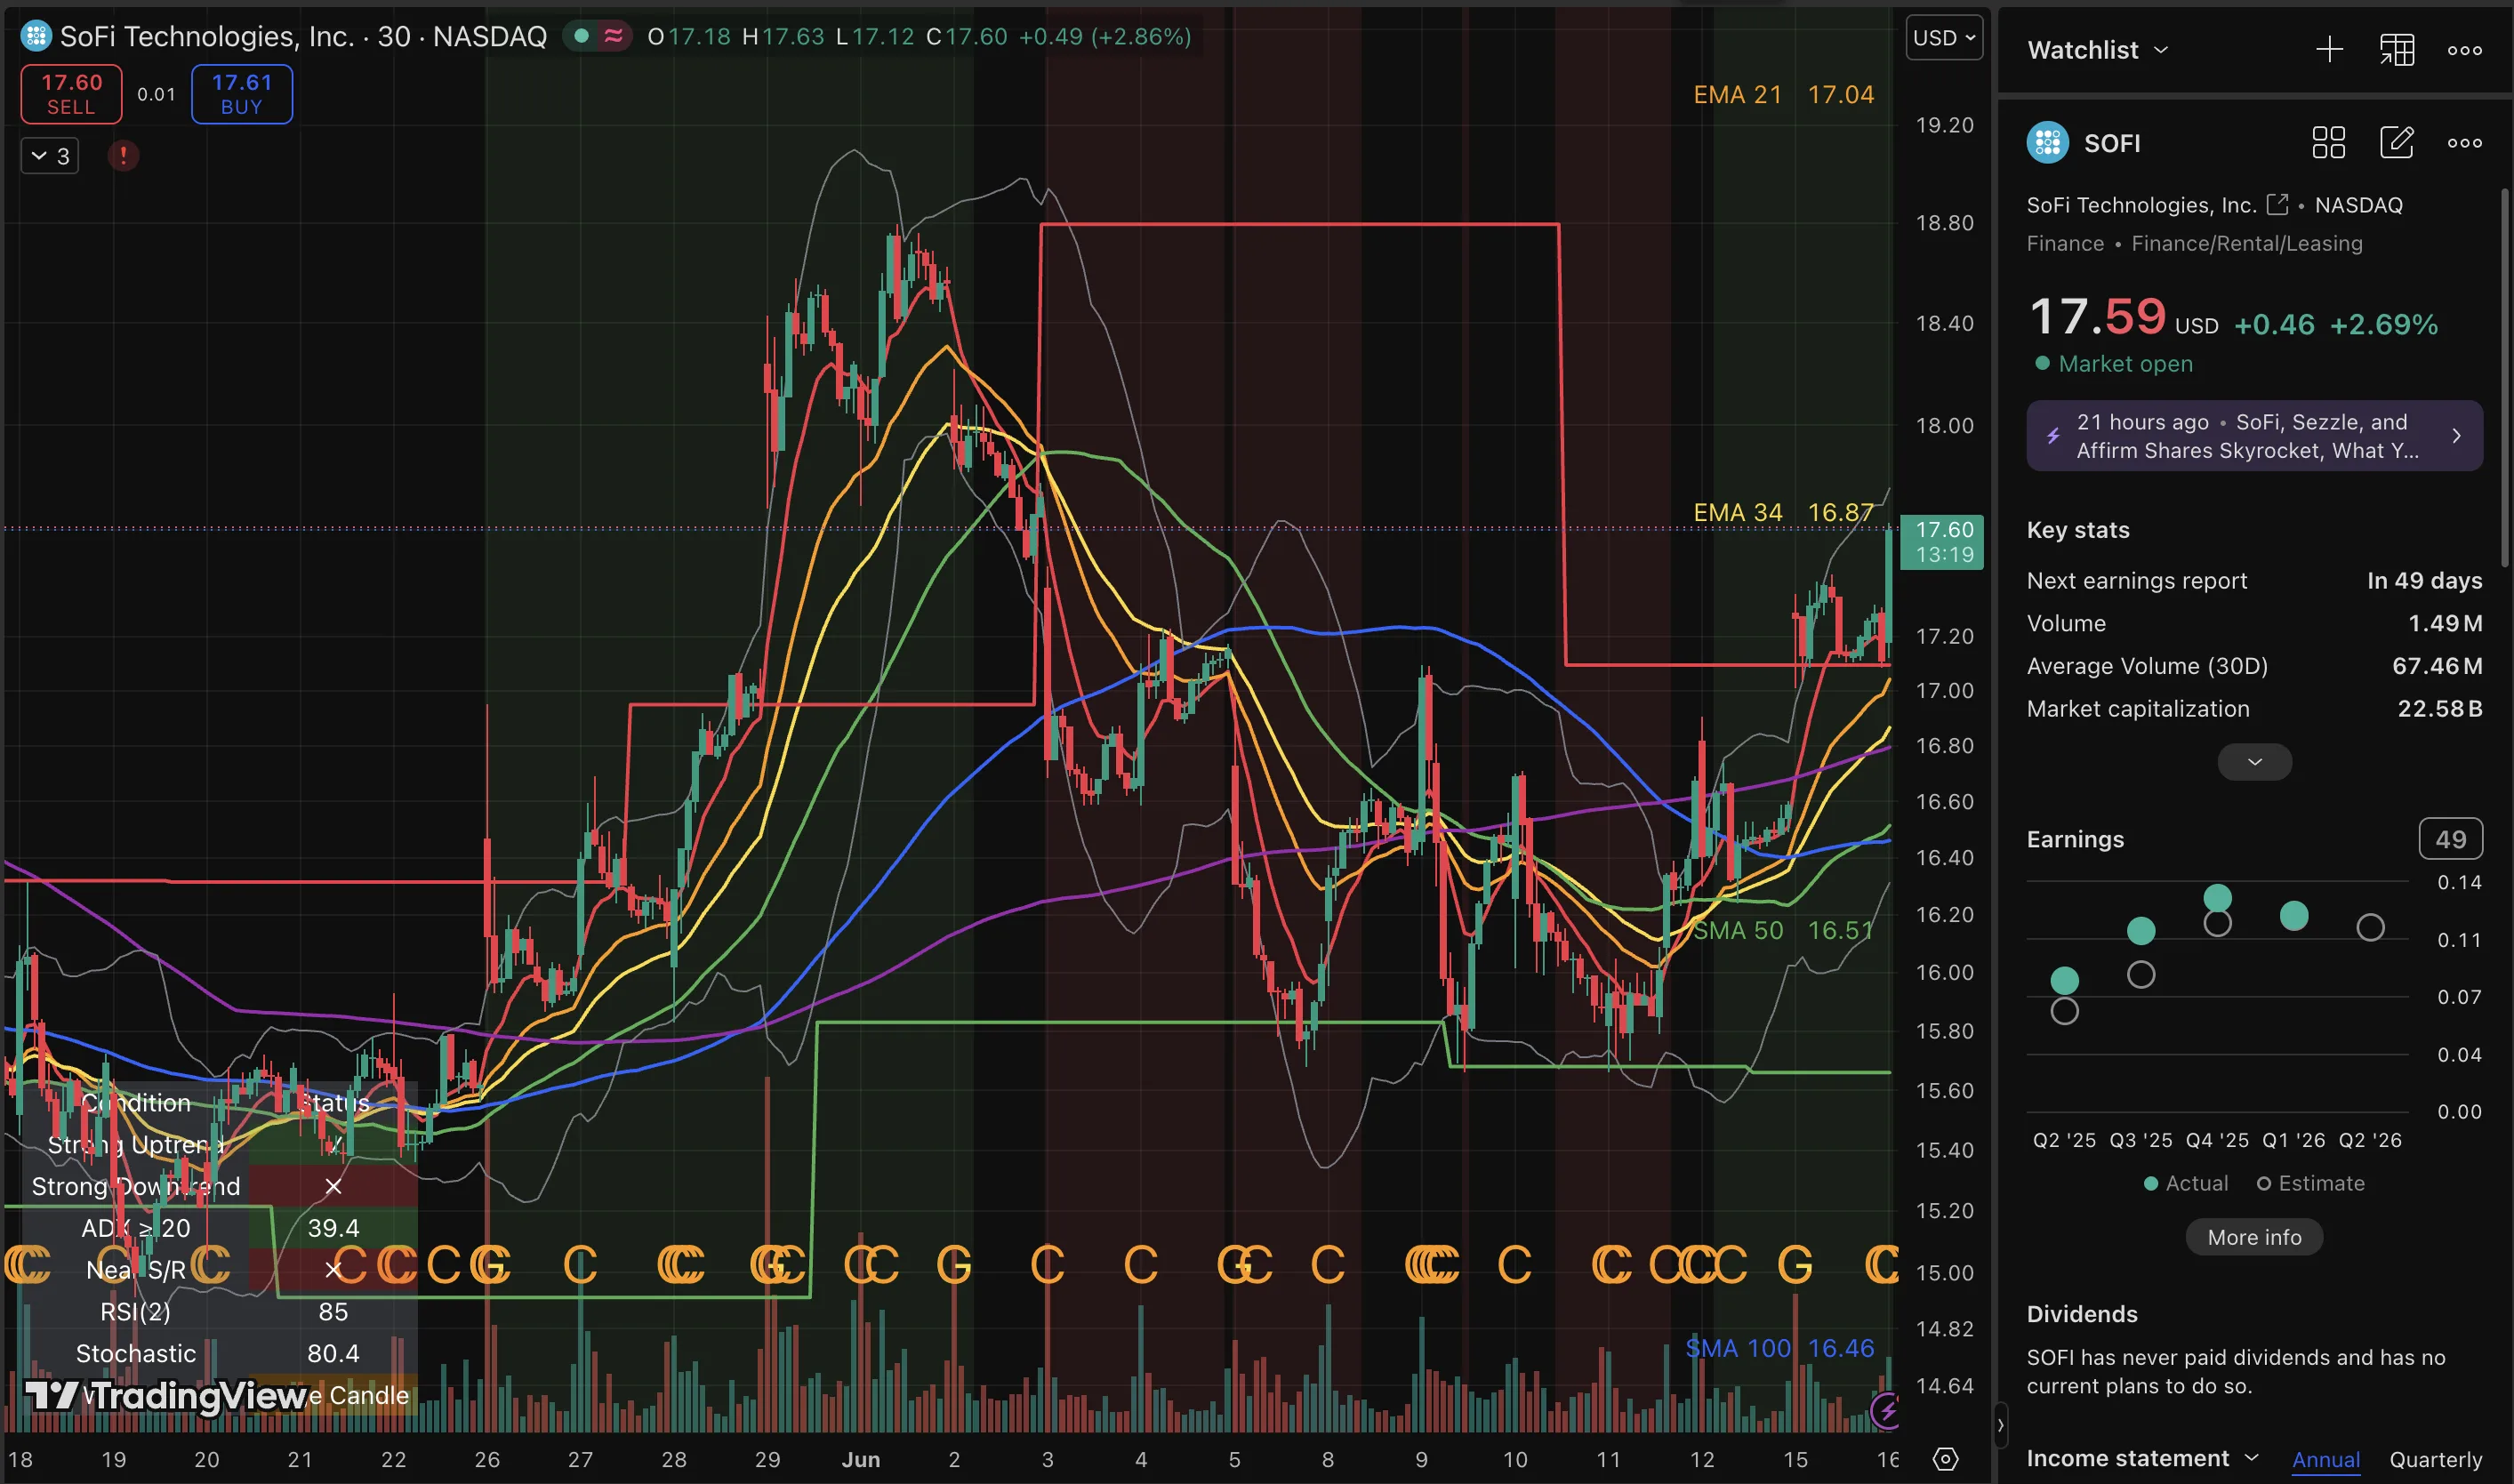
Task: Click the lightning icon in news banner
Action: [2052, 436]
